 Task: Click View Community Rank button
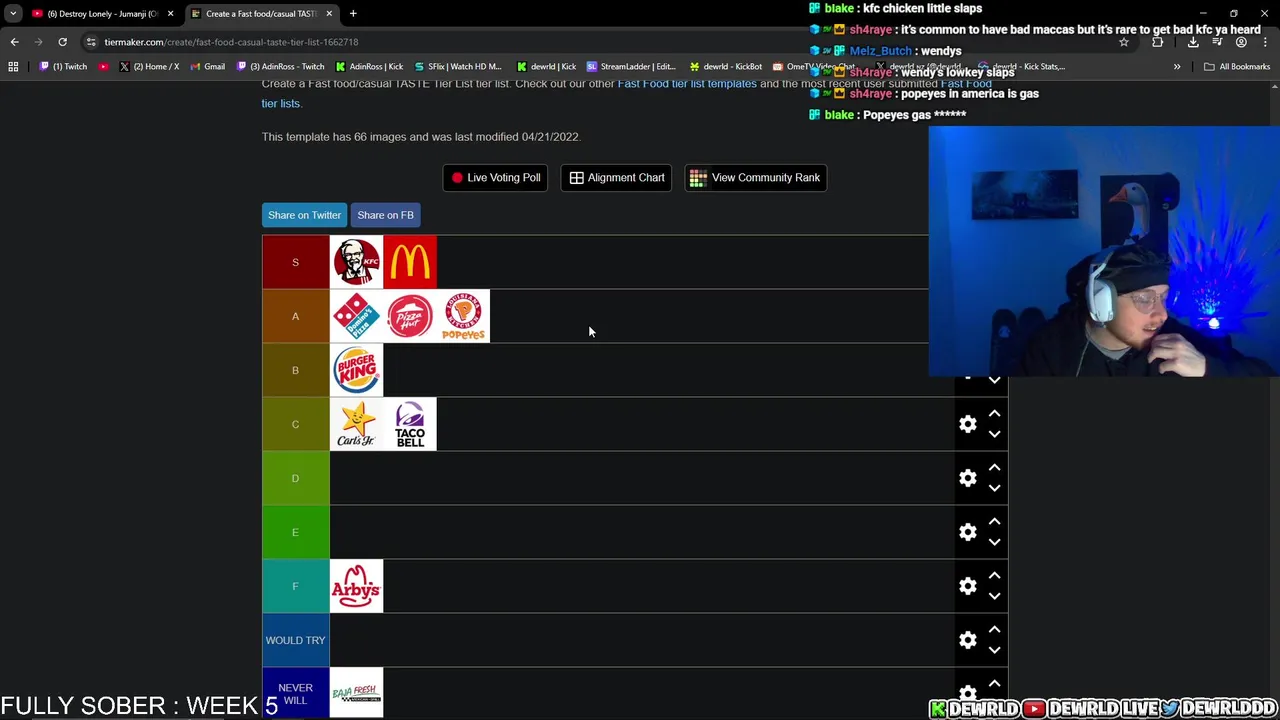coord(755,177)
